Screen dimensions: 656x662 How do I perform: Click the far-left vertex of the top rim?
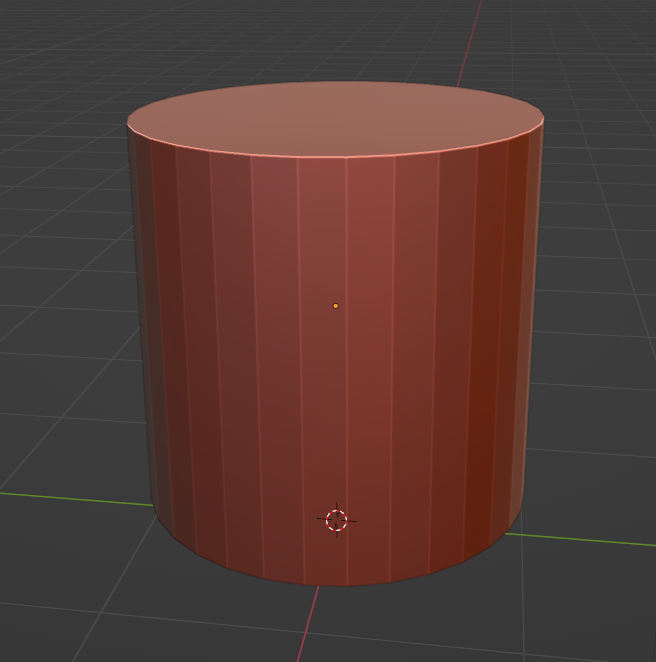pos(128,124)
